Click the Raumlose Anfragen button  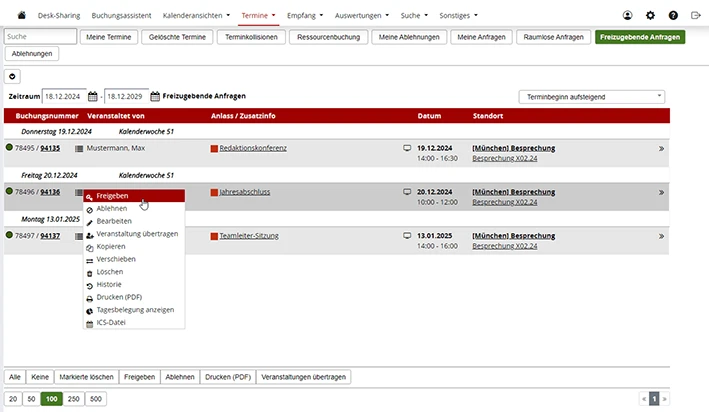[553, 37]
